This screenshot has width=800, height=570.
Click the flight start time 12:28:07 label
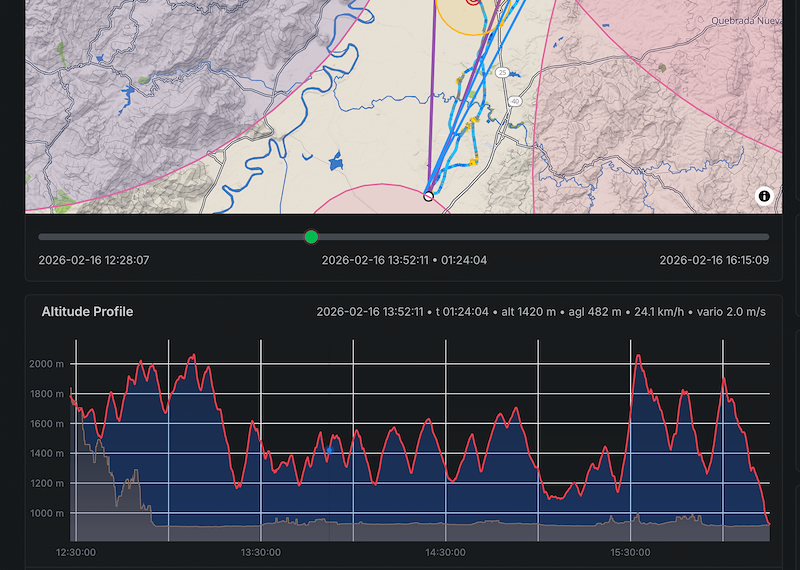tap(94, 260)
